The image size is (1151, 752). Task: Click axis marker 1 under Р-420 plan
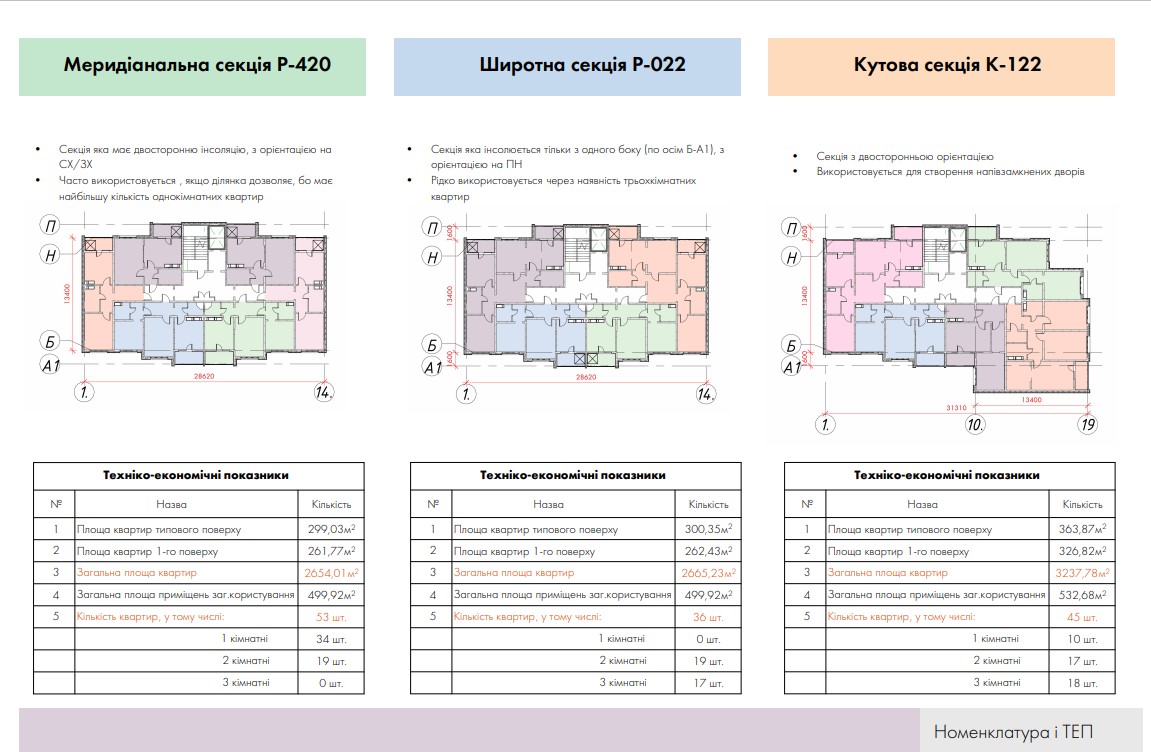coord(86,392)
